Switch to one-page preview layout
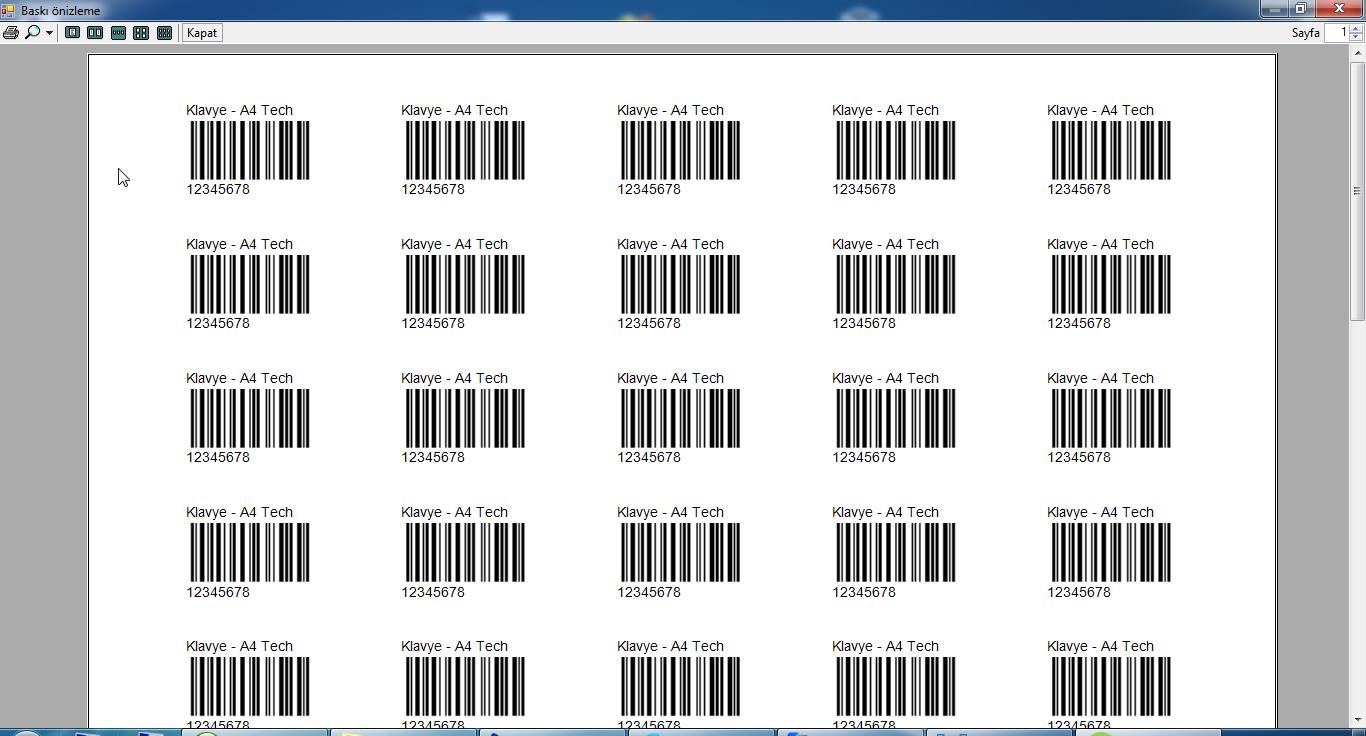 tap(72, 33)
